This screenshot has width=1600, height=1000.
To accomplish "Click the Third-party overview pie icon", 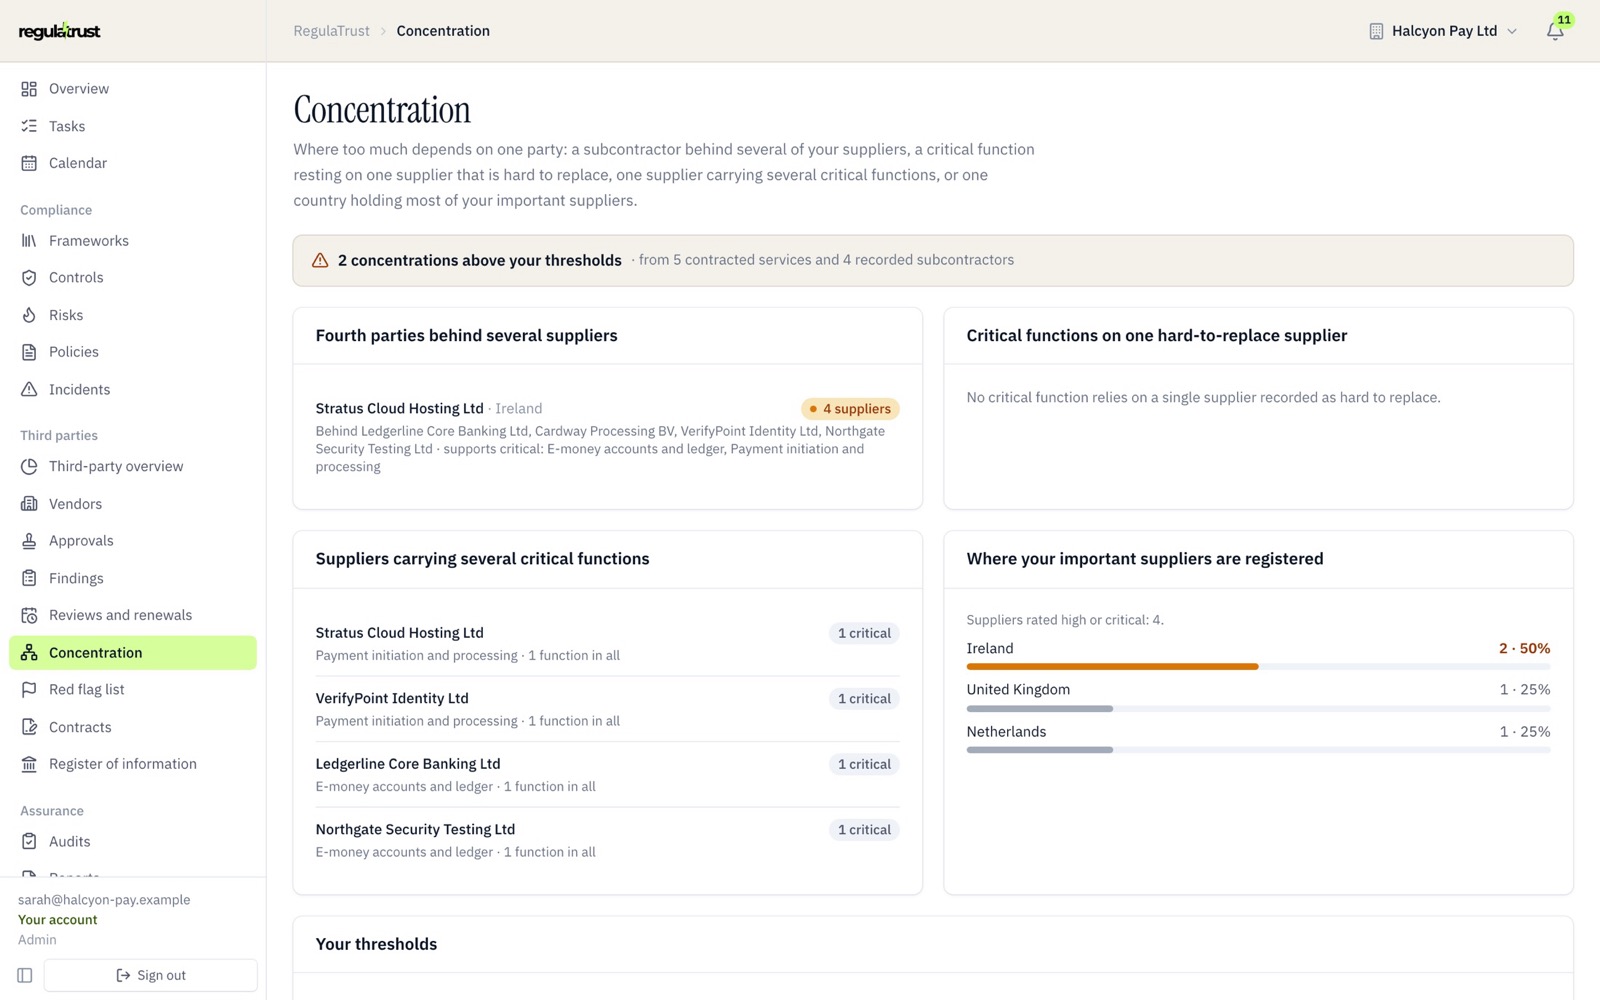I will pyautogui.click(x=29, y=466).
